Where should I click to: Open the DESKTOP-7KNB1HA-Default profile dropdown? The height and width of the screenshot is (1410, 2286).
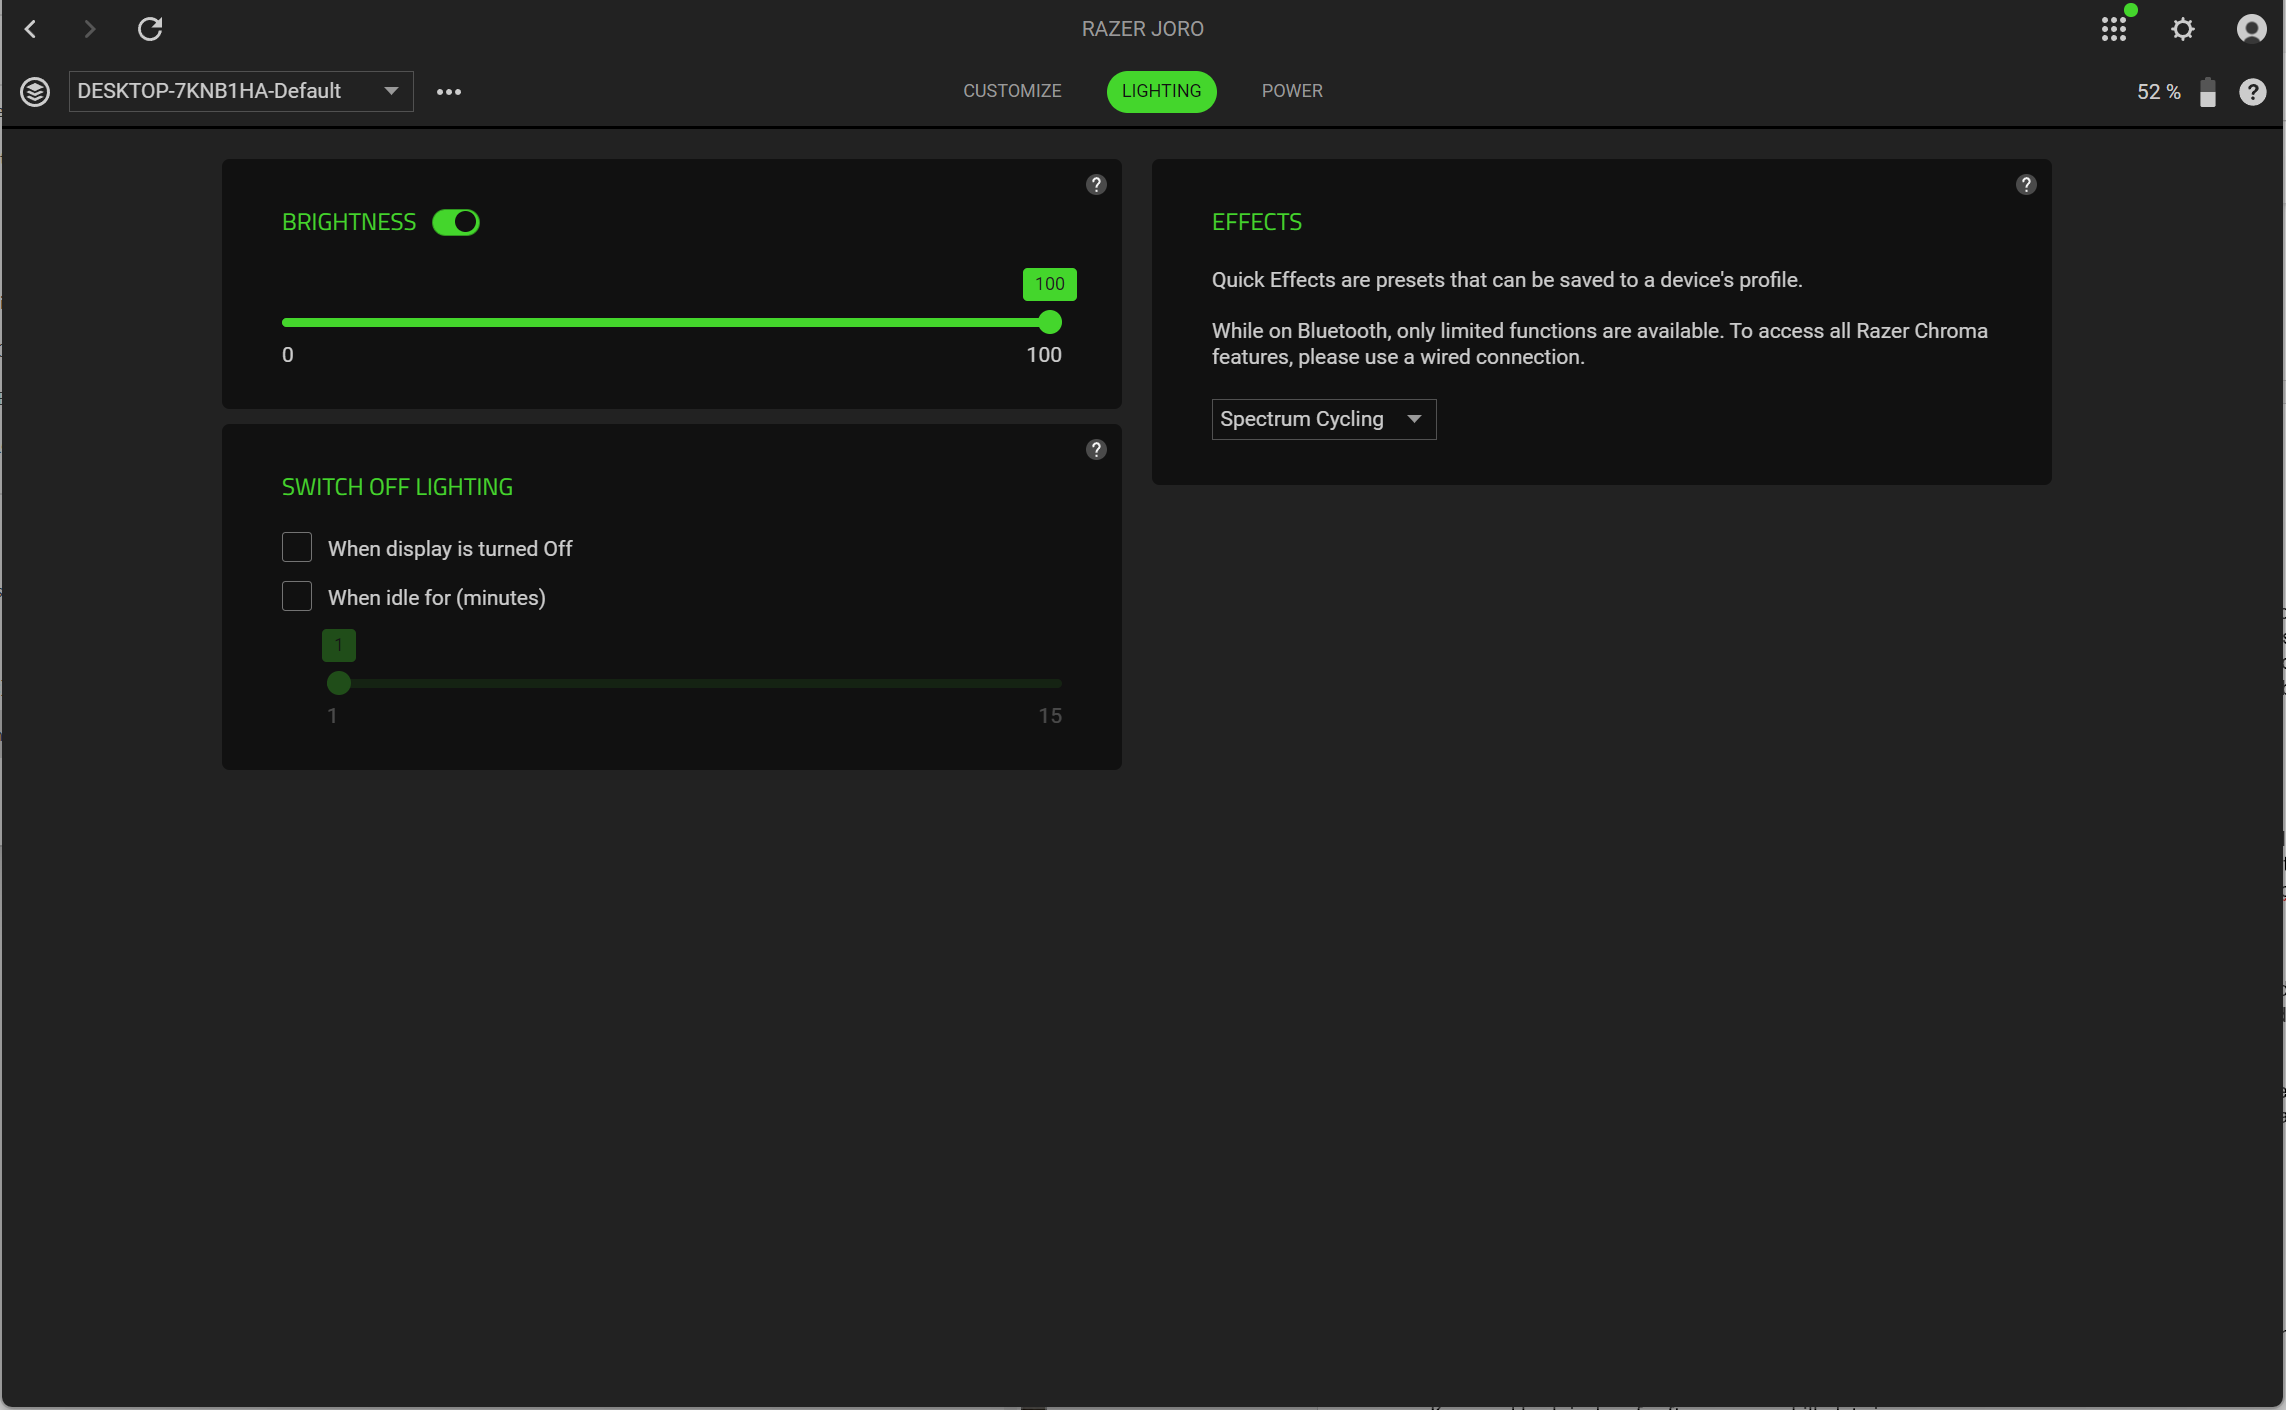pos(241,92)
